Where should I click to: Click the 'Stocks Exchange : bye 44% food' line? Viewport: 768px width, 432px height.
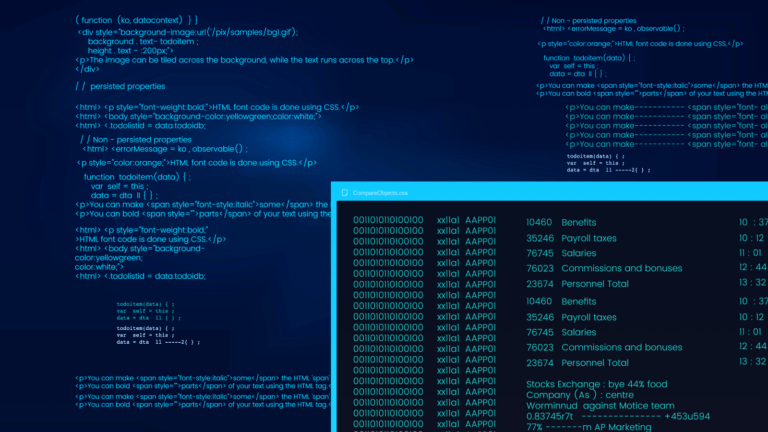click(x=597, y=384)
